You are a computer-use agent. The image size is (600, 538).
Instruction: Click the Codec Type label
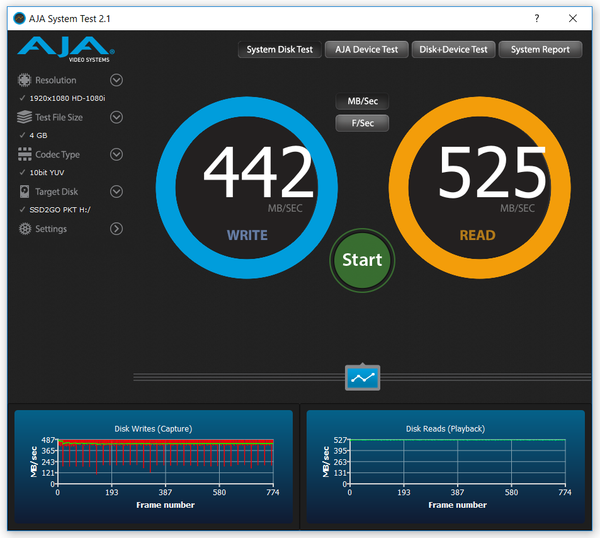click(x=57, y=155)
